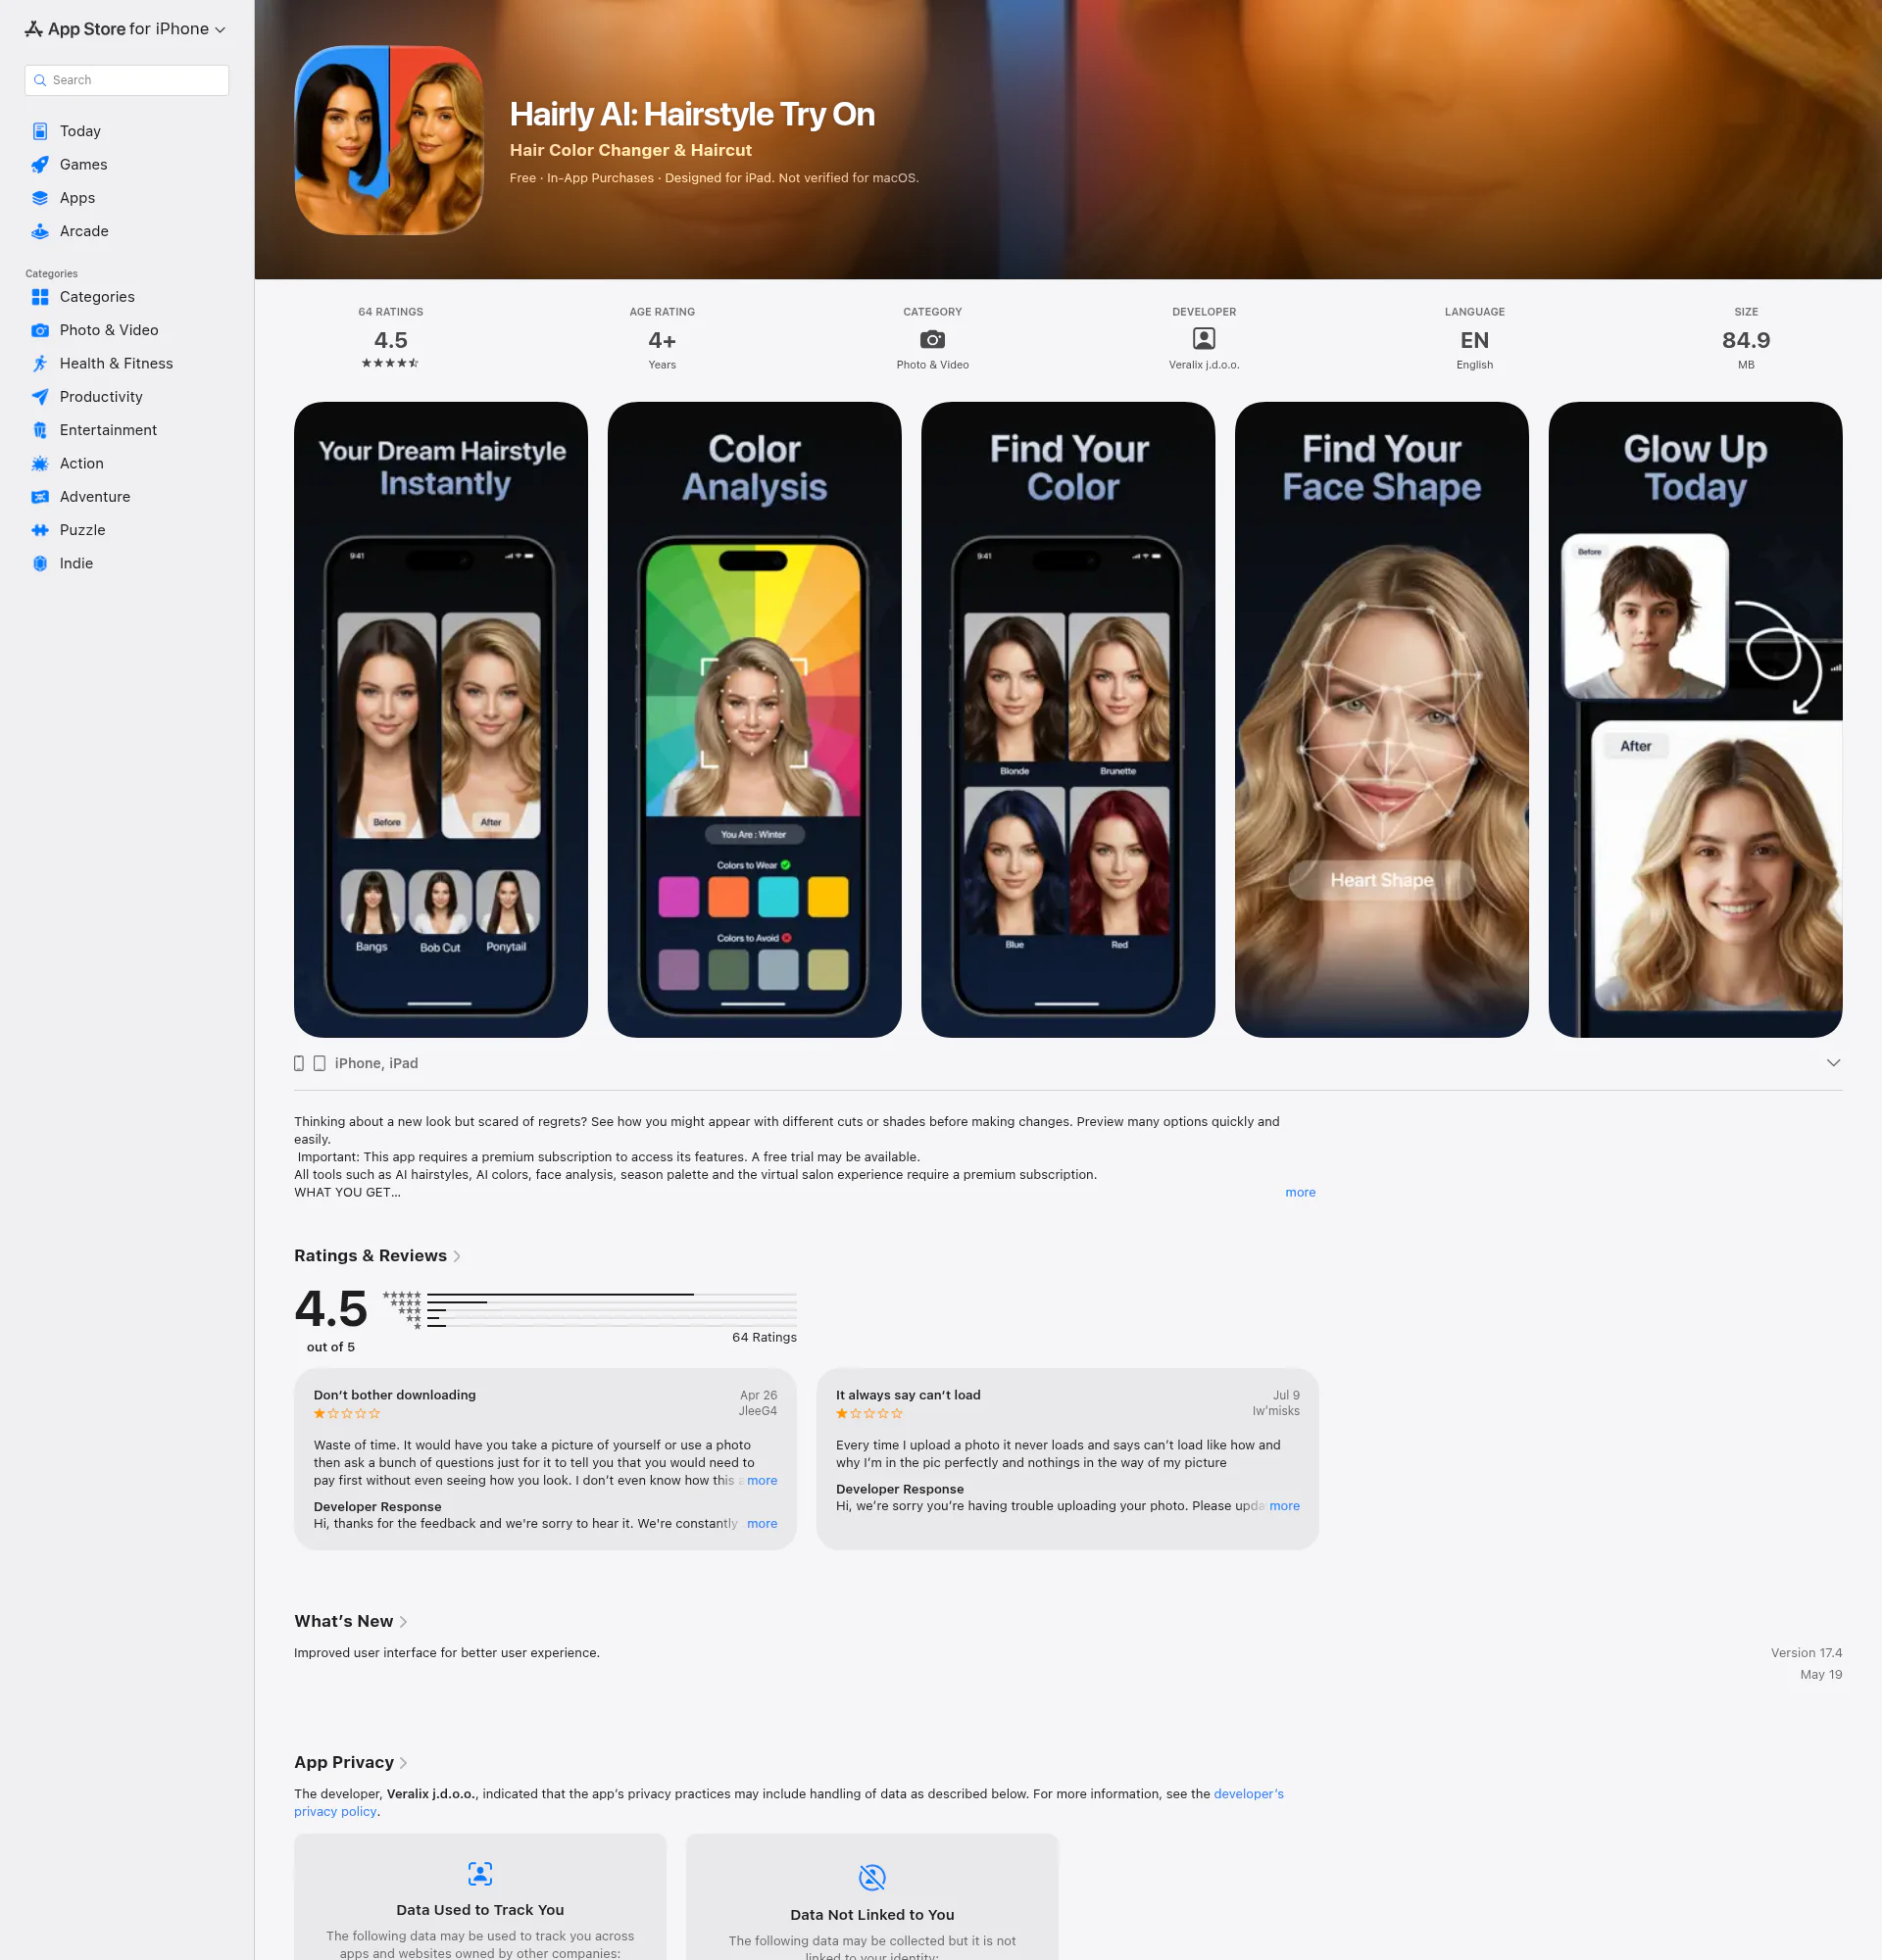
Task: Expand Ratings & Reviews section chevron
Action: pyautogui.click(x=457, y=1257)
